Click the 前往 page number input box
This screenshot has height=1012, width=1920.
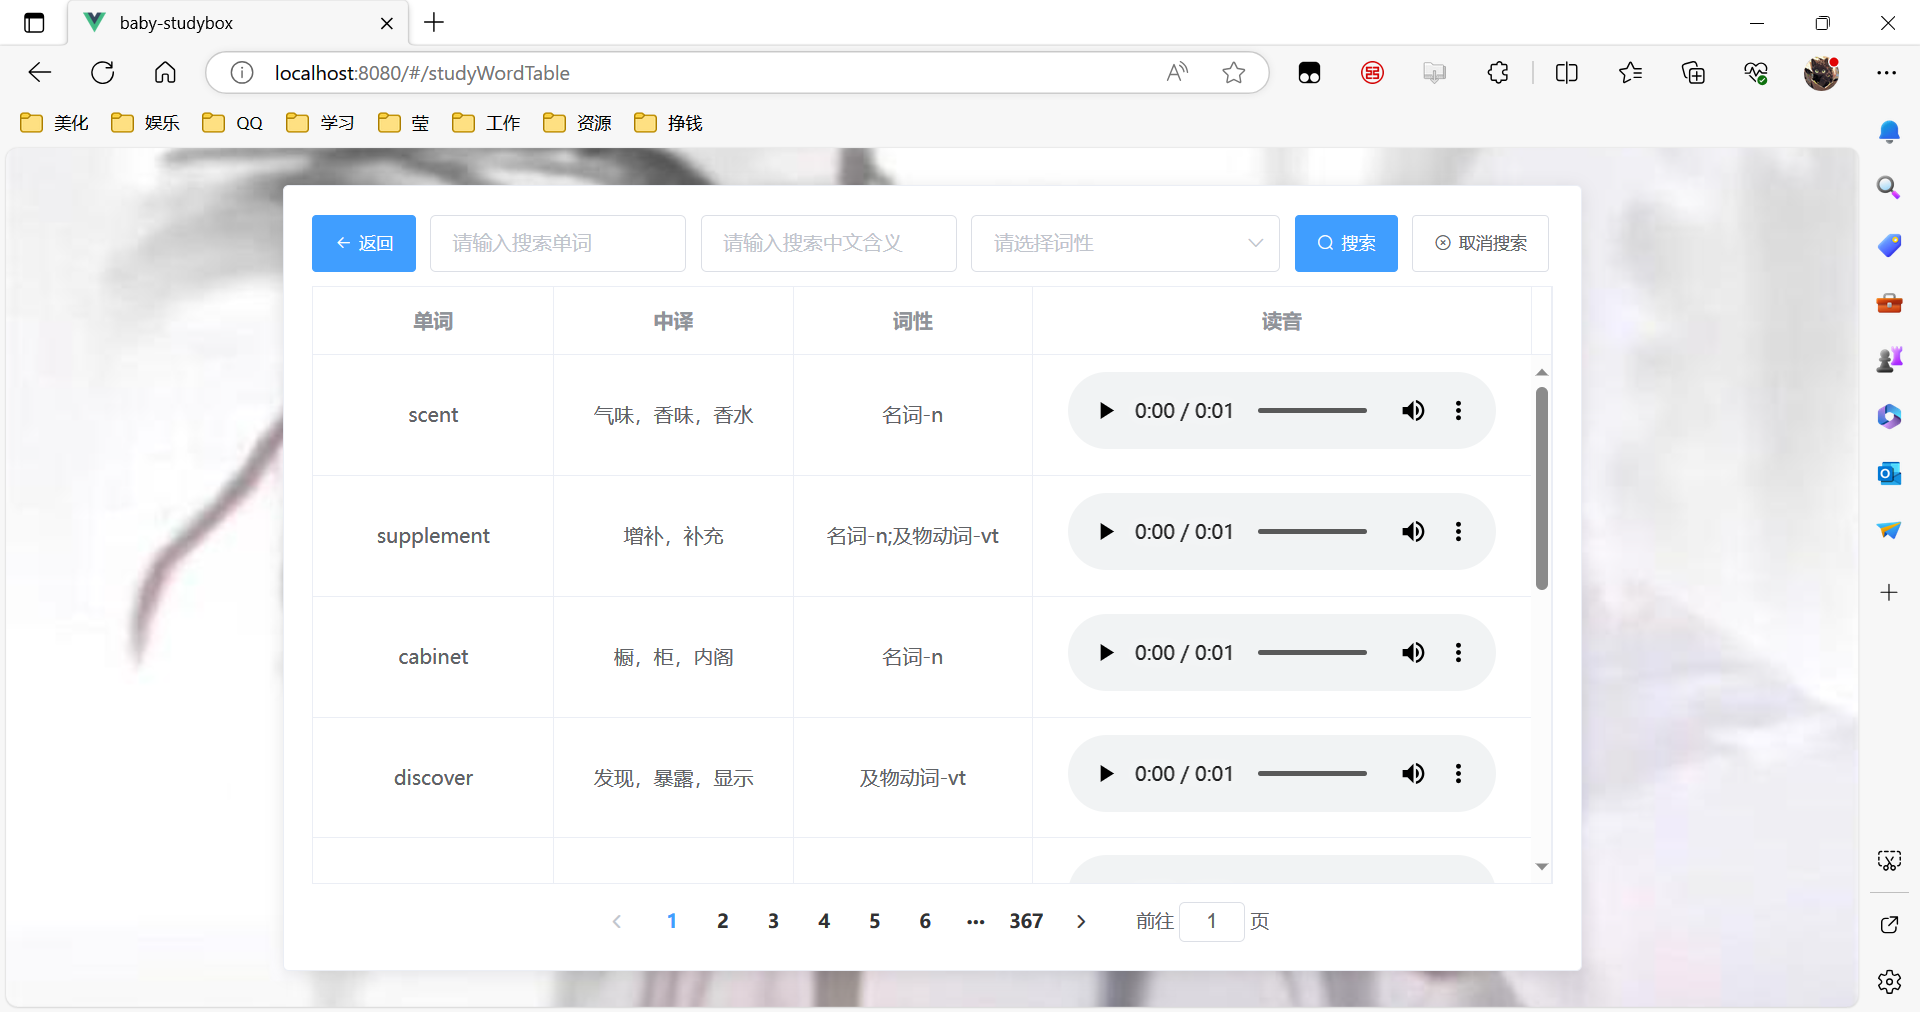[x=1212, y=921]
